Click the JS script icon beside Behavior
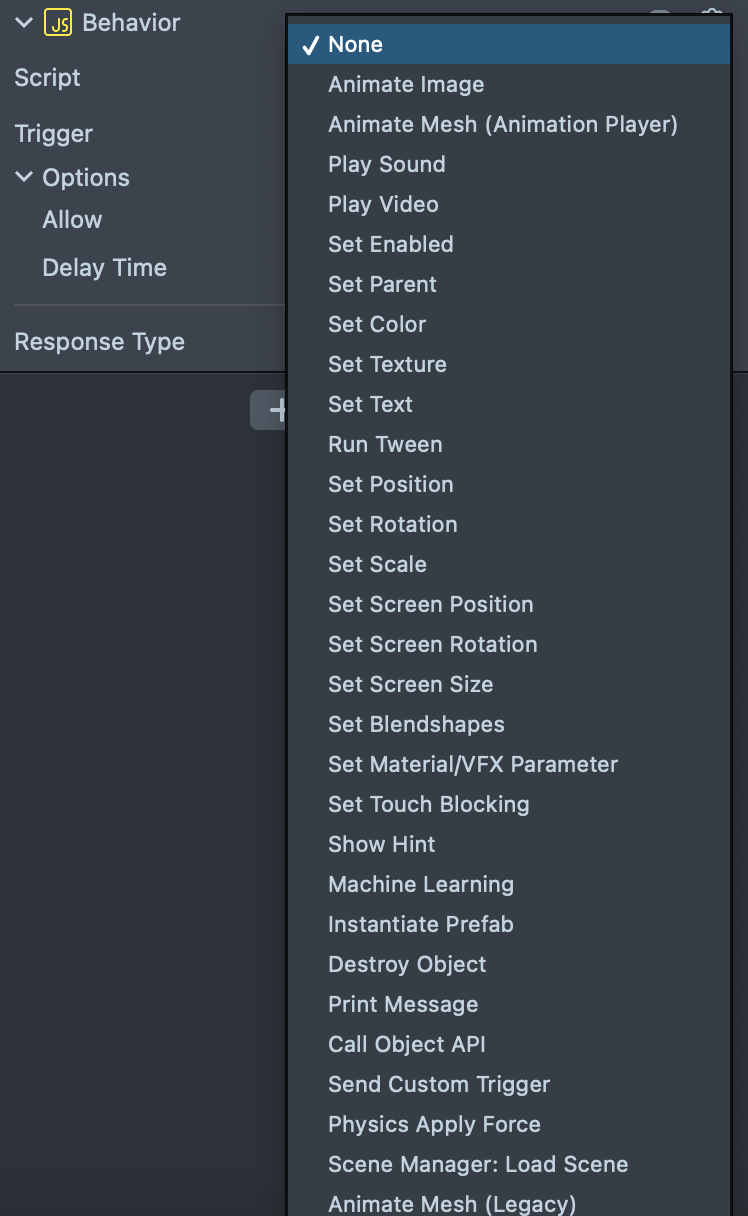Viewport: 748px width, 1216px height. 58,23
